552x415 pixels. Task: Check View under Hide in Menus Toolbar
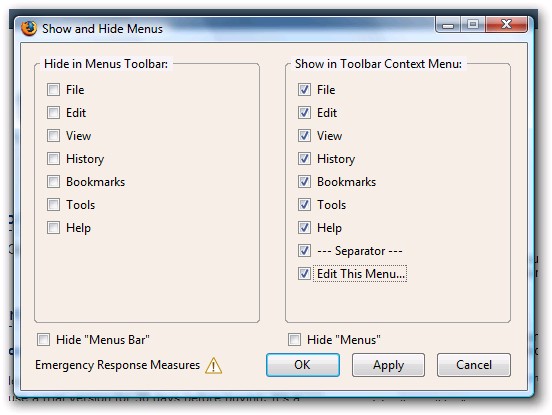pyautogui.click(x=54, y=136)
